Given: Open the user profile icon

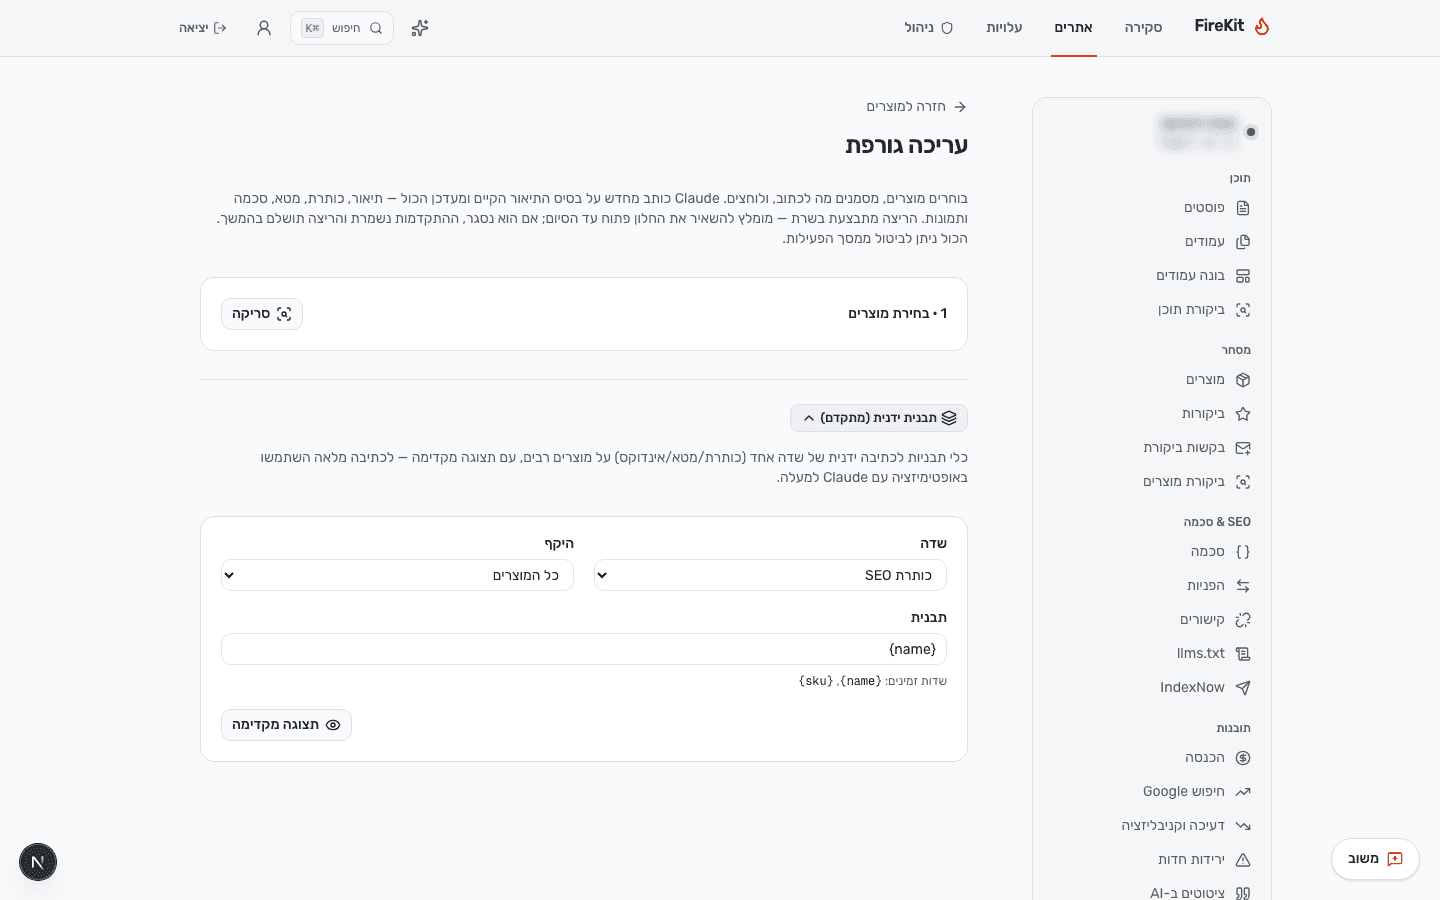Looking at the screenshot, I should coord(264,28).
